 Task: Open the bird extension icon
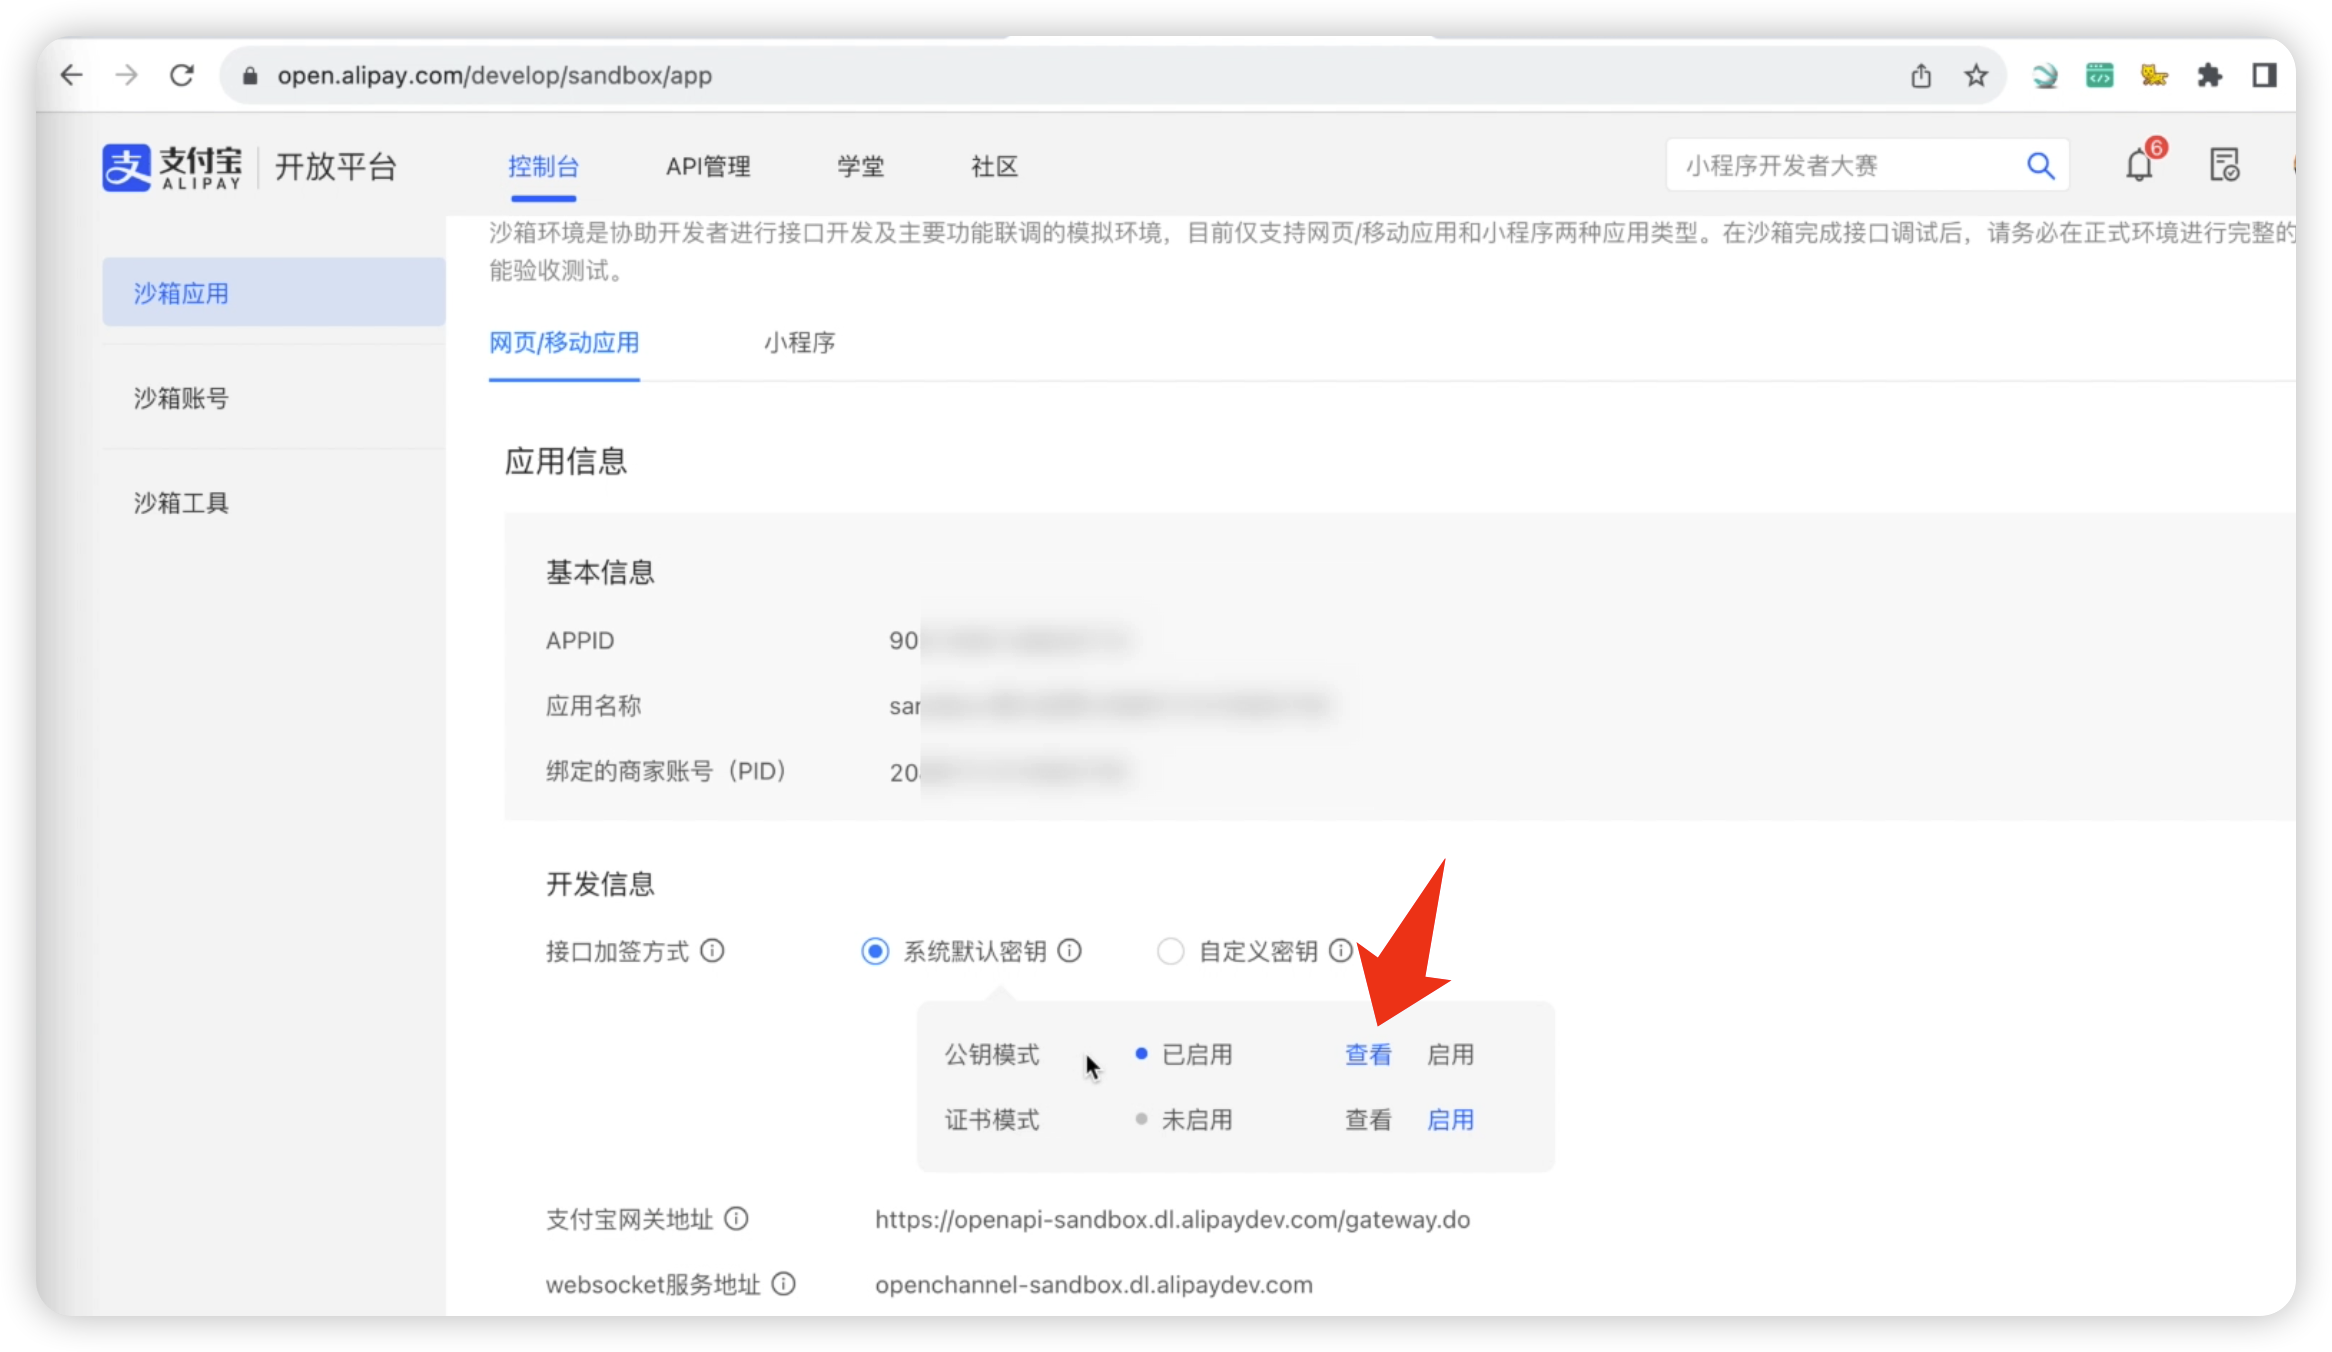[2044, 76]
